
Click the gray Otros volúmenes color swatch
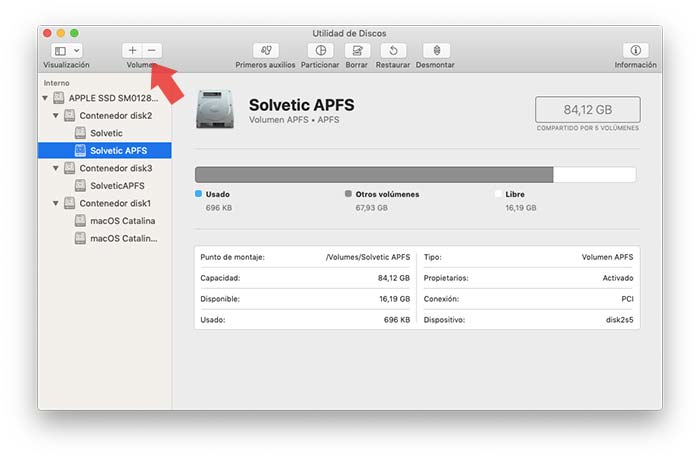[x=348, y=194]
